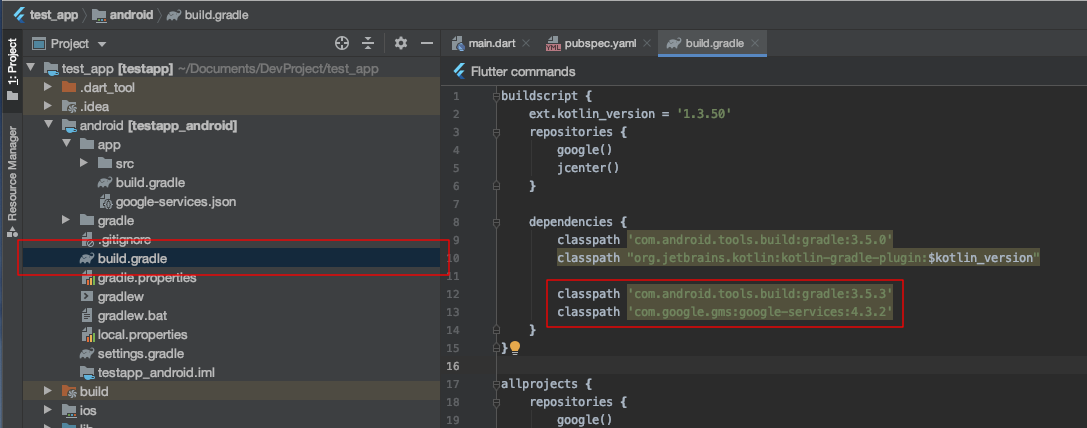
Task: Open Project panel settings gear
Action: pos(401,43)
